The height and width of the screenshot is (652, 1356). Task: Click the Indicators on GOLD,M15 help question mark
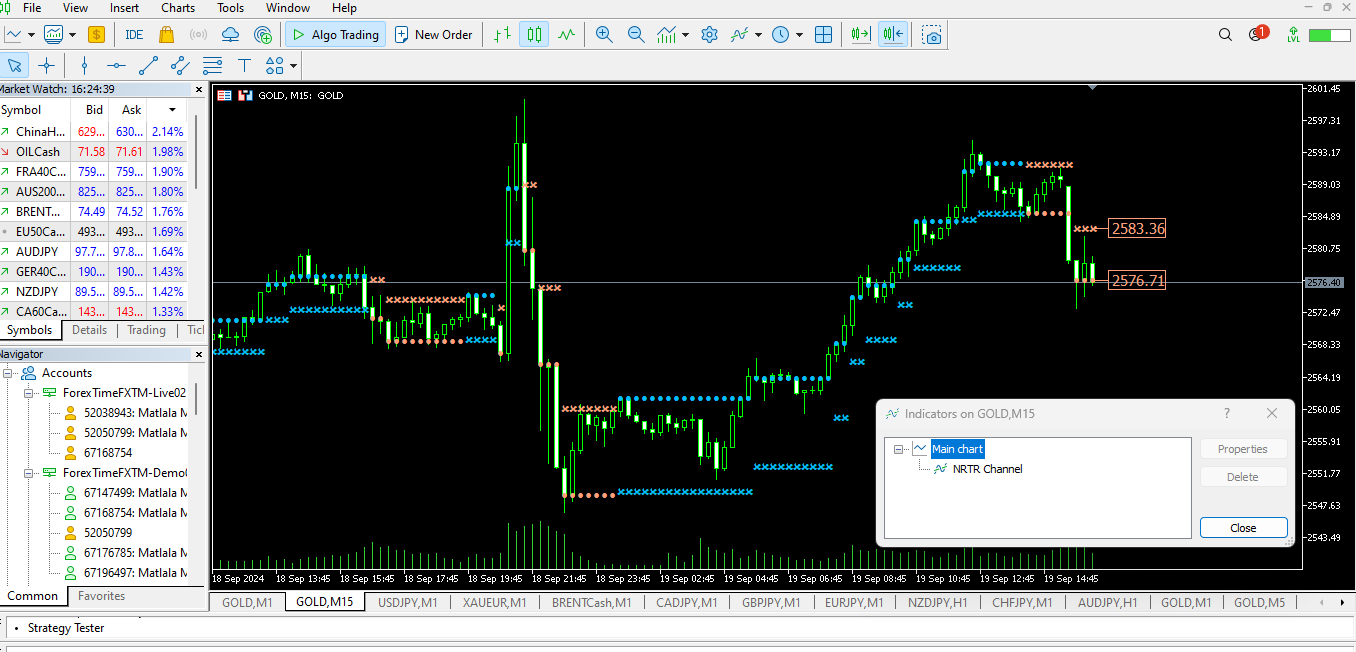point(1227,413)
